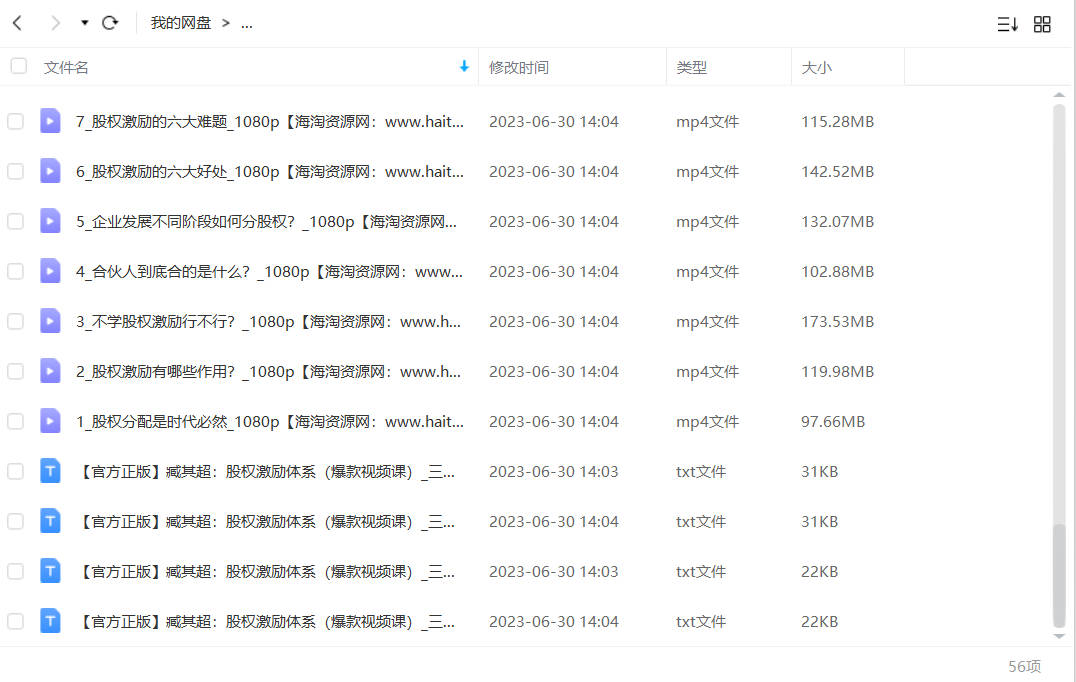
Task: Open 我的网盘 breadcrumb
Action: click(180, 23)
